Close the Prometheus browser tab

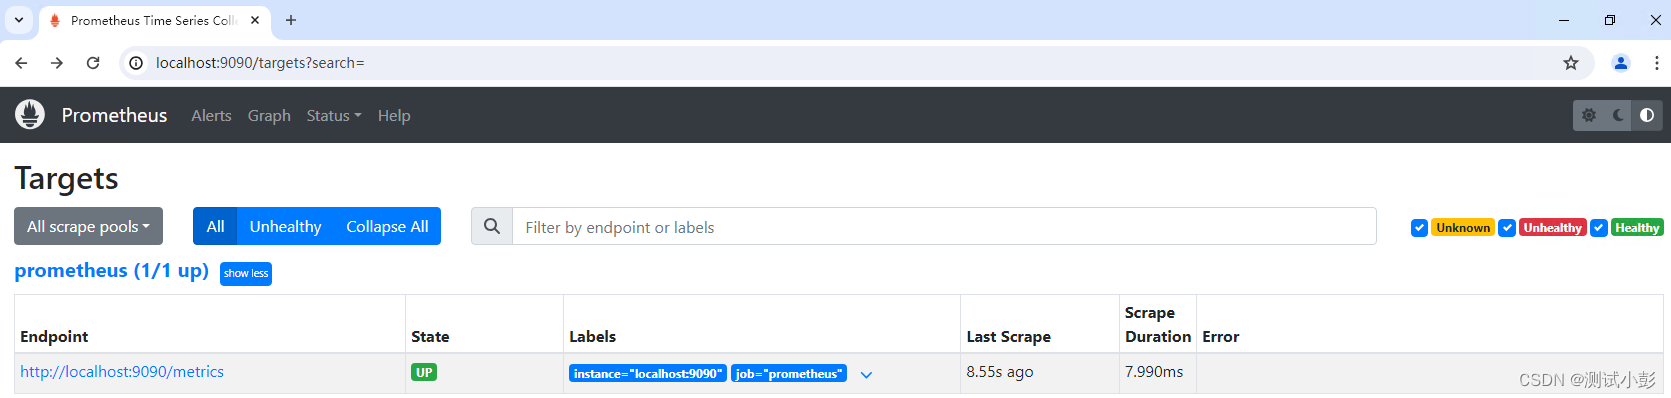coord(255,20)
